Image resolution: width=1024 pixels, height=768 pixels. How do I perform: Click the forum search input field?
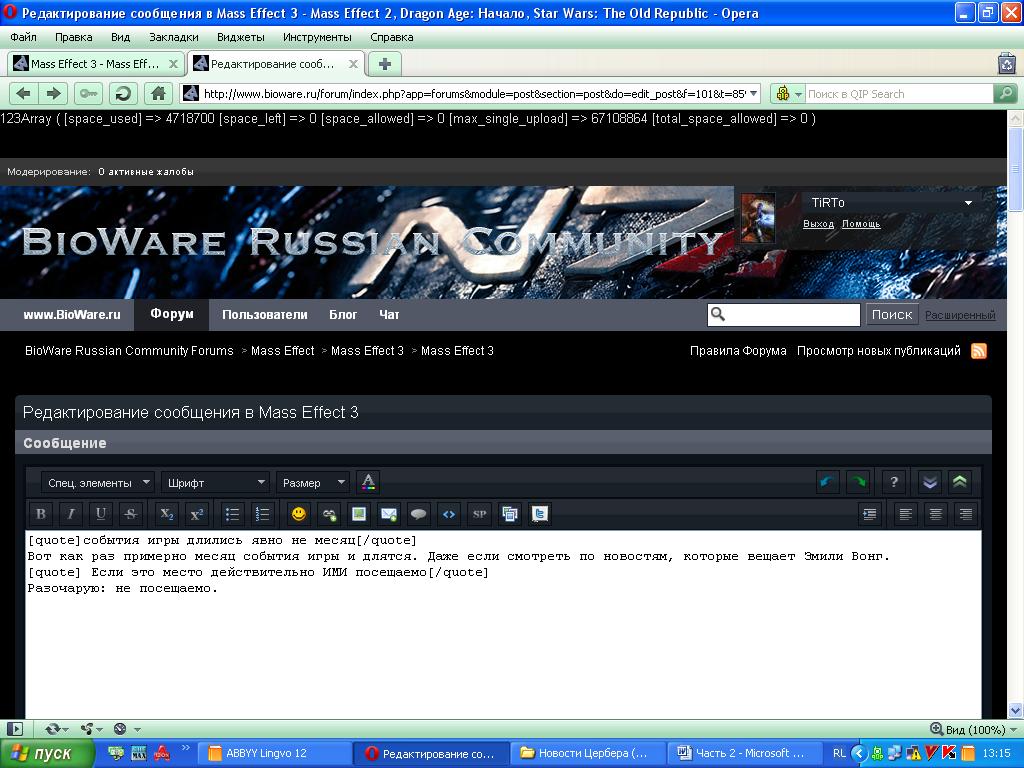point(784,315)
